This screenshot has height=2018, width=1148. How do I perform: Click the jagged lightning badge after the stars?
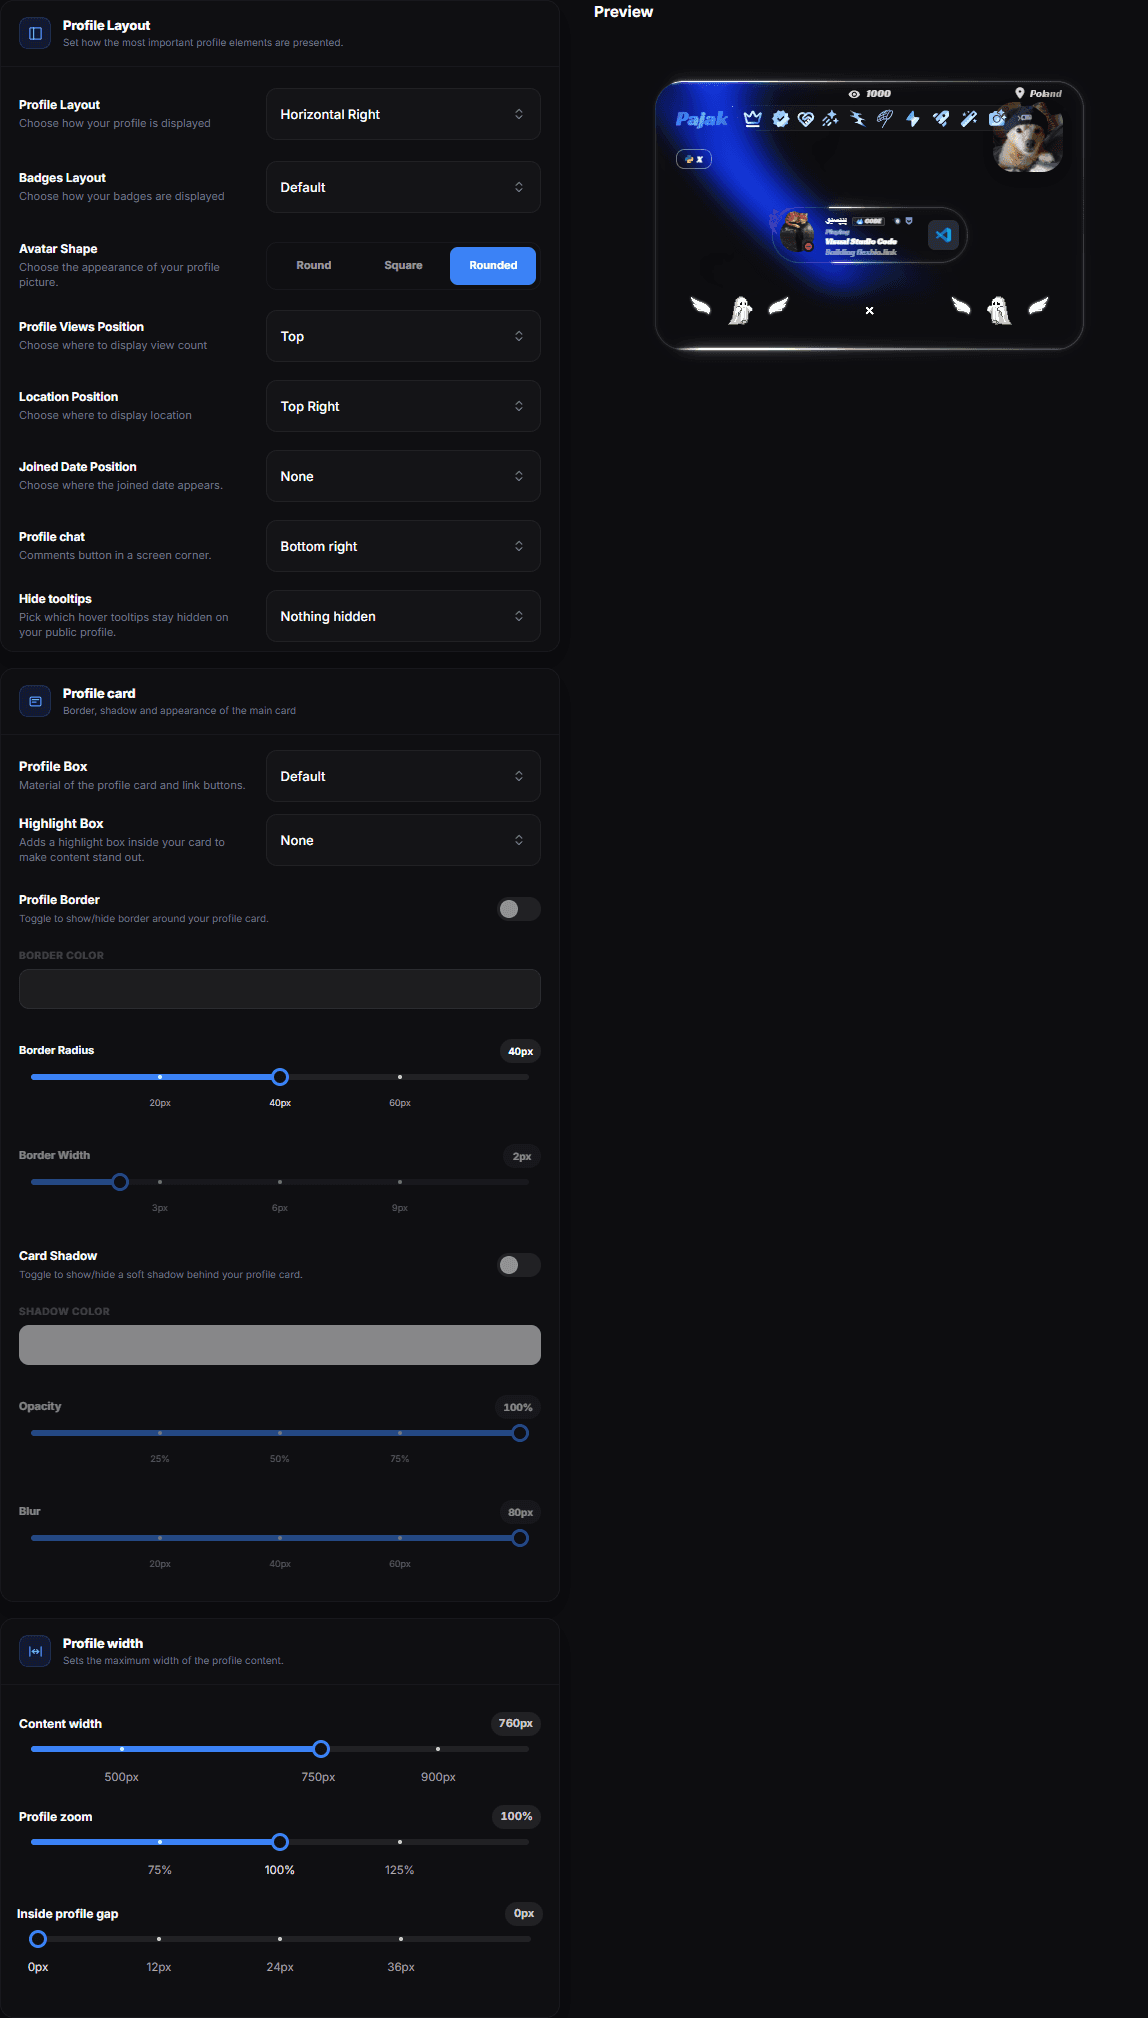858,119
